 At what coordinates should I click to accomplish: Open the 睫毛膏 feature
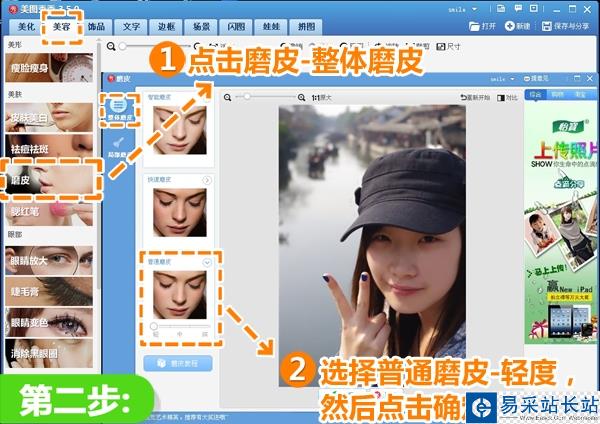coord(49,292)
